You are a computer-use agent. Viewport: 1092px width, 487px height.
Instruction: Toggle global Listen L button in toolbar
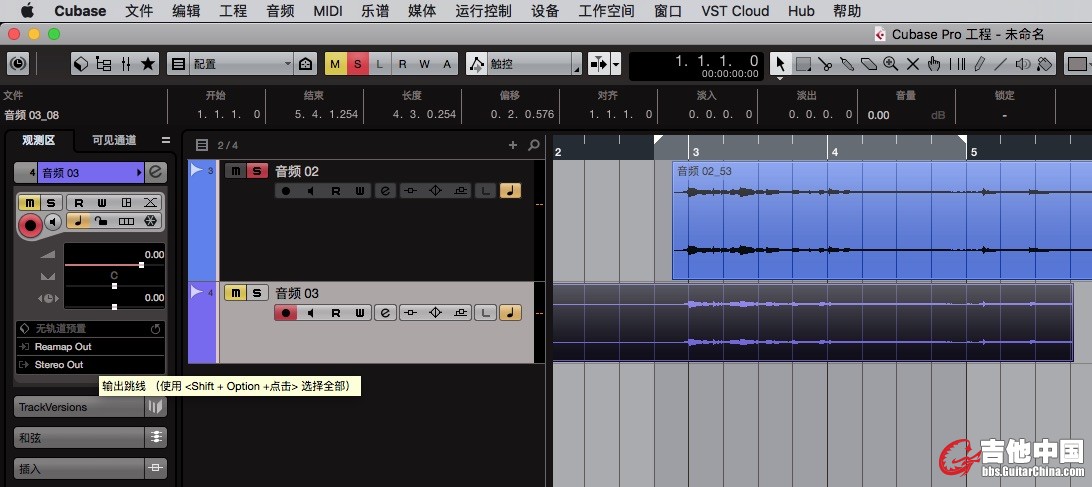tap(380, 64)
